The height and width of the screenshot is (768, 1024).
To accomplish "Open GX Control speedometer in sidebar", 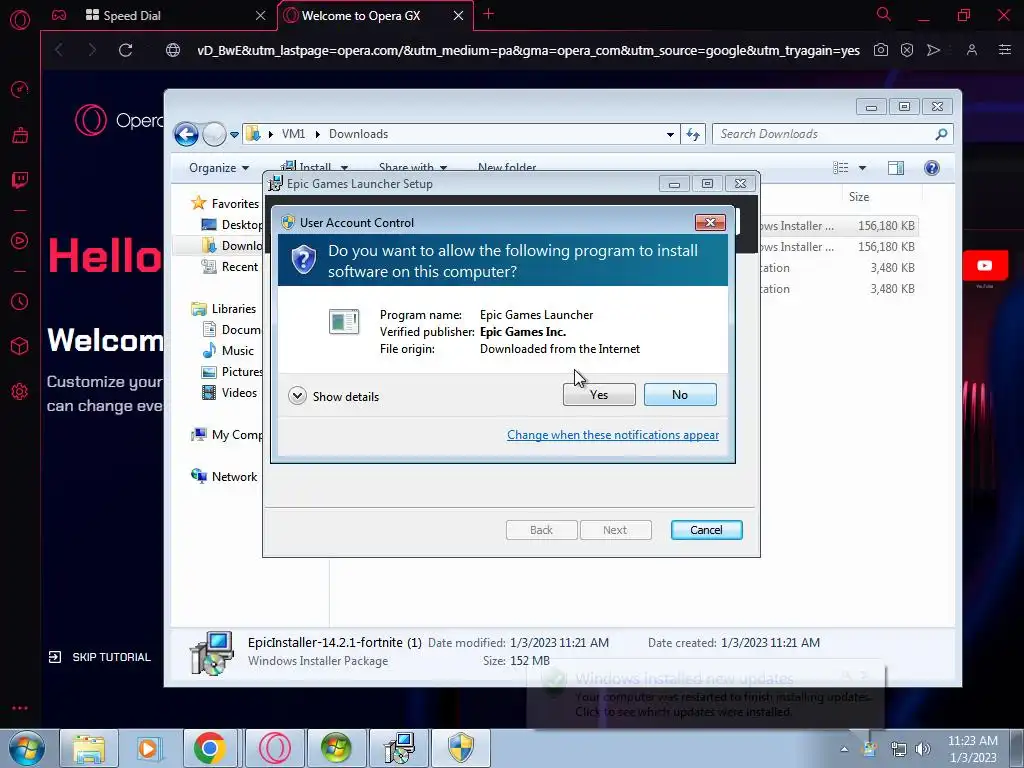I will tap(20, 89).
